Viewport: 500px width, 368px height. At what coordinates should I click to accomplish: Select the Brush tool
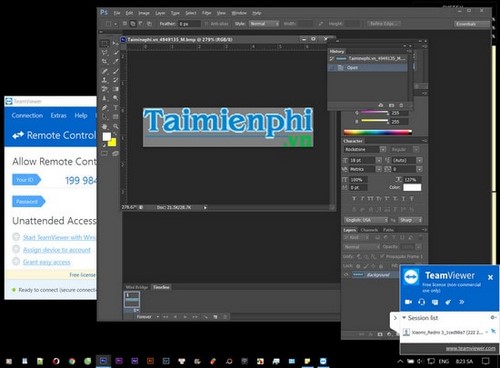tap(115, 71)
